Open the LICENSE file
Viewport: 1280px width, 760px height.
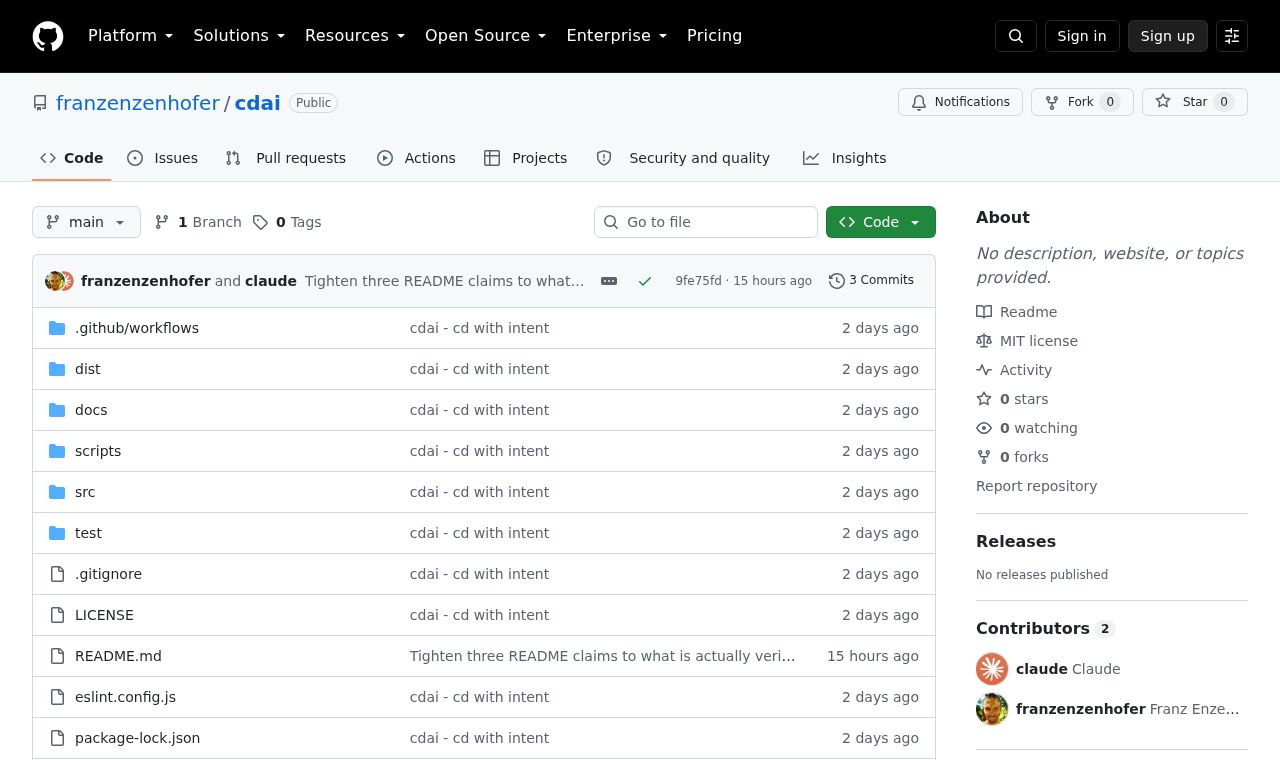coord(104,615)
